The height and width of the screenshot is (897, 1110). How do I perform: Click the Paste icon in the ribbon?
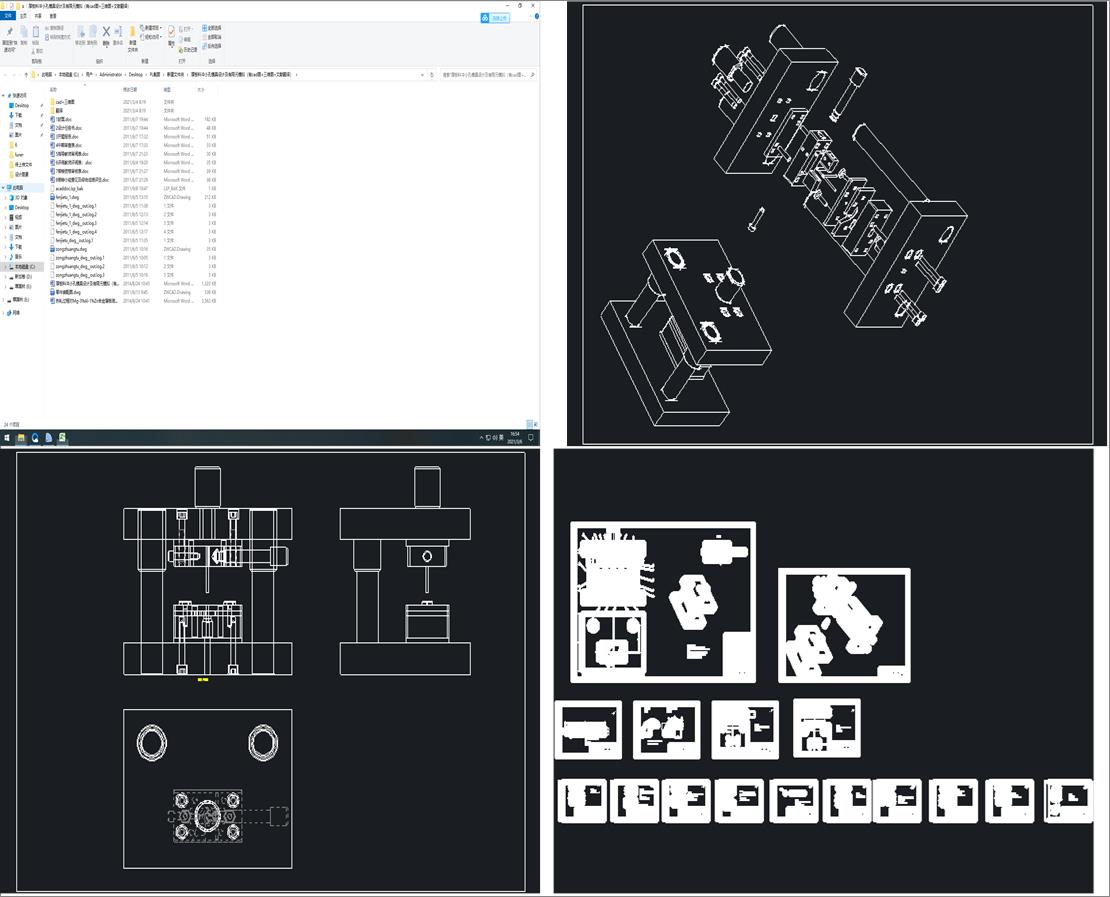35,32
